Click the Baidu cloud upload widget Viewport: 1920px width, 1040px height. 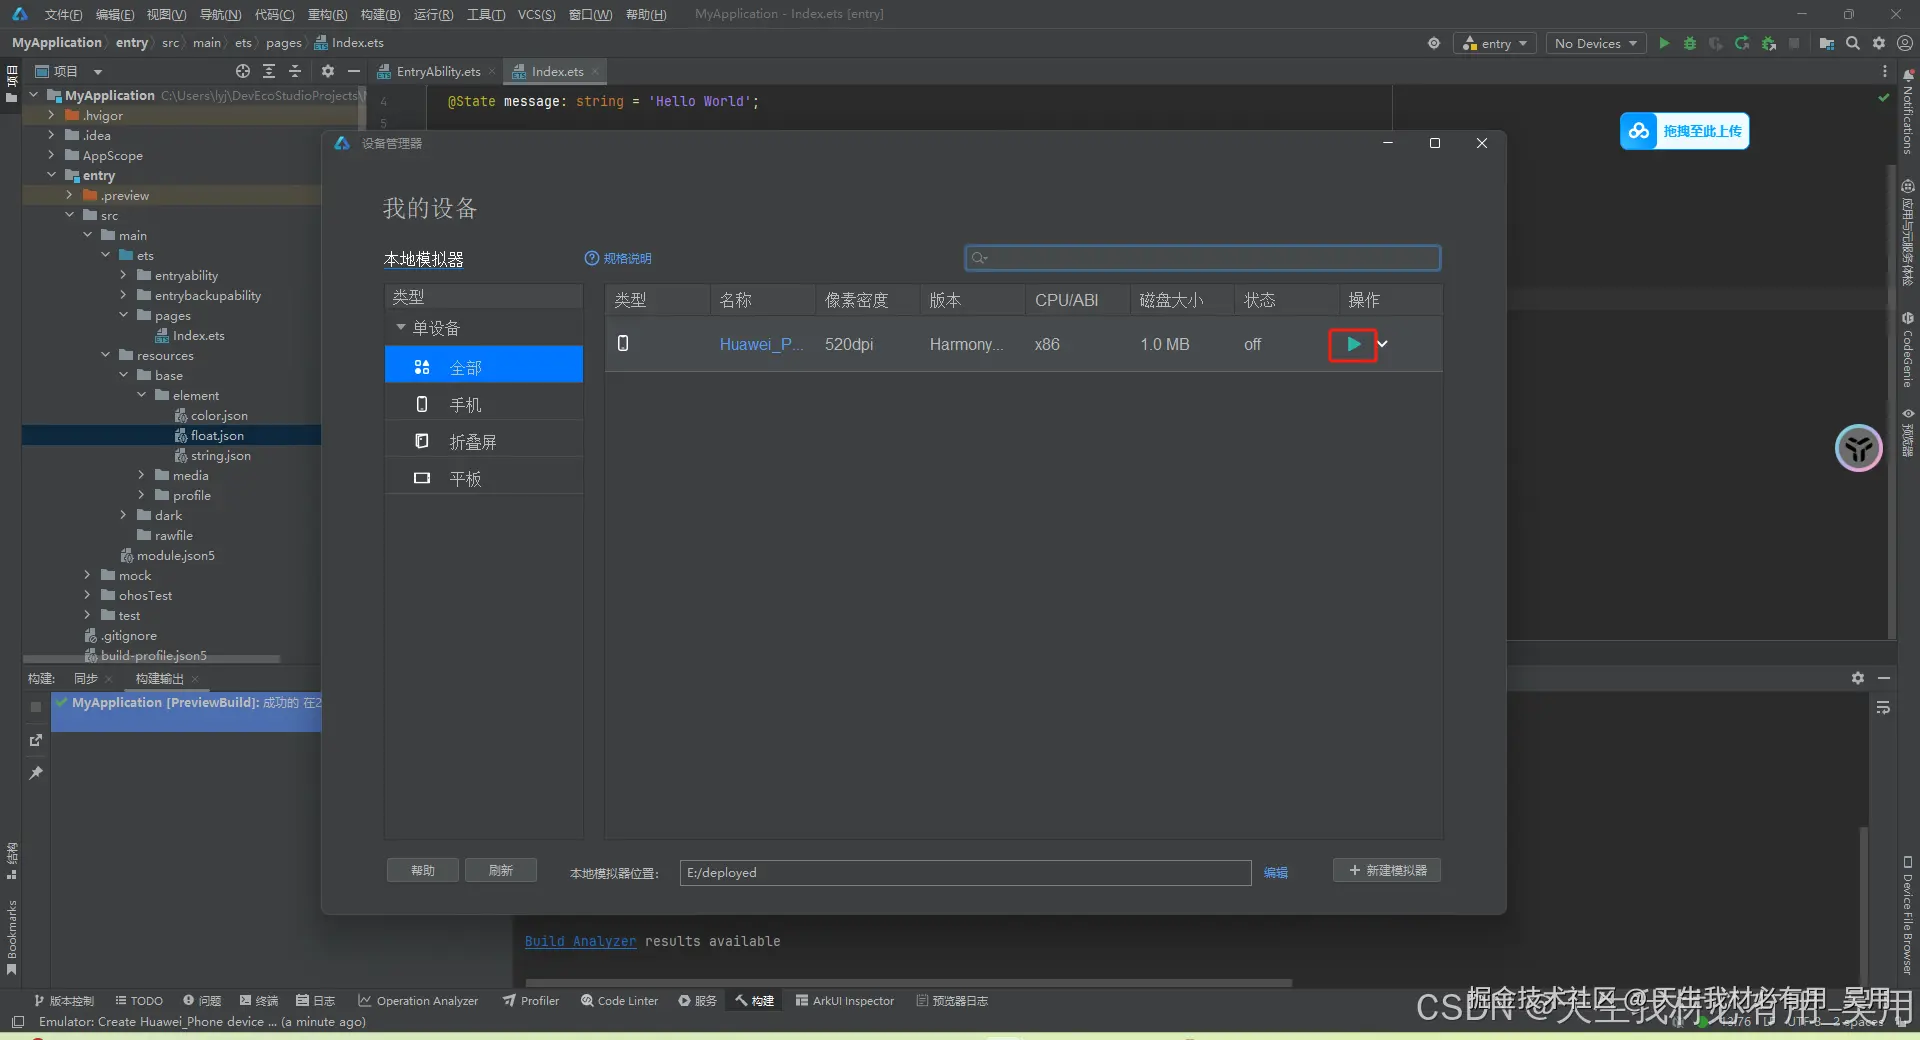1684,131
